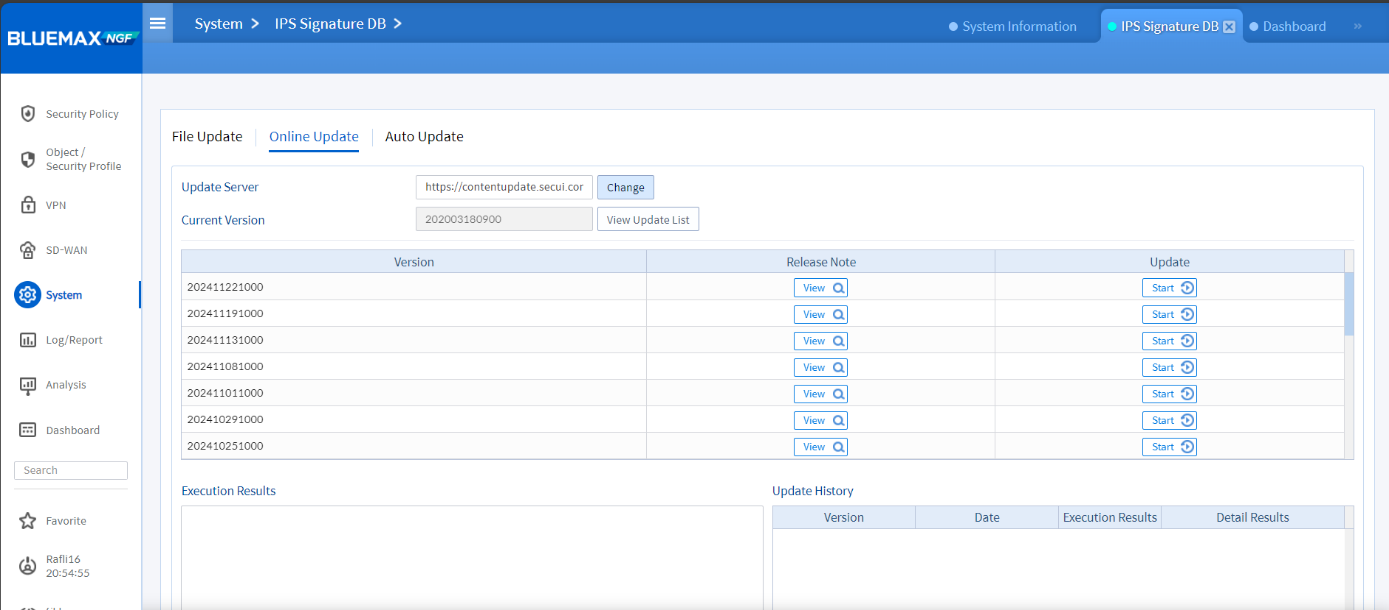Screen dimensions: 1389x610
Task: Click Update Server URL field
Action: [x=504, y=187]
